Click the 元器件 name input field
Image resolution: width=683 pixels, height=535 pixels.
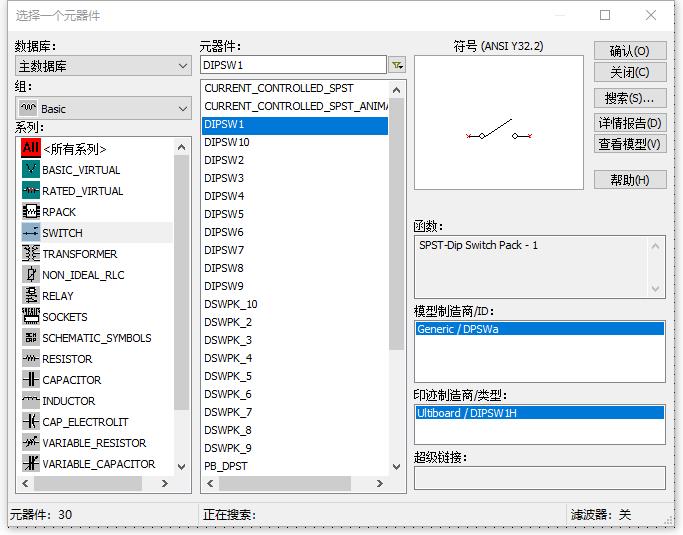294,65
